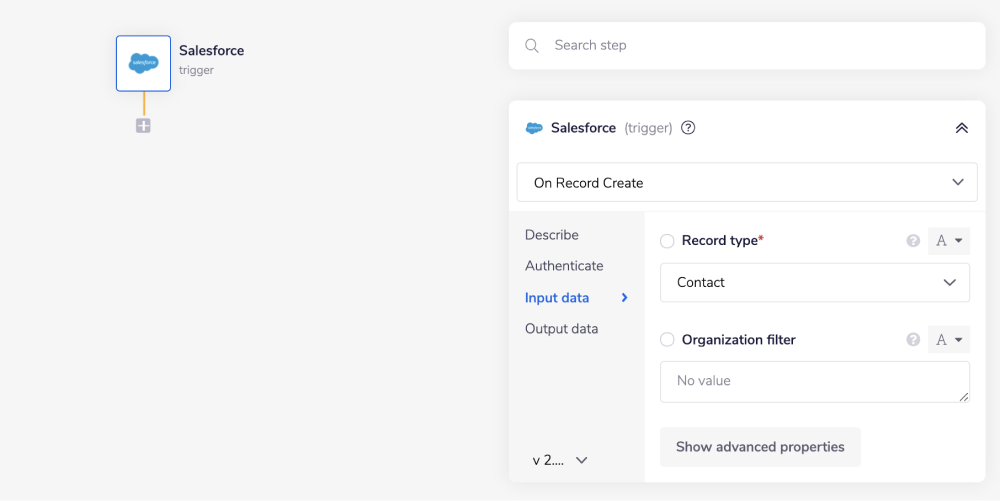Select the Record type radio button
Screen dimensions: 1000x501
point(667,241)
